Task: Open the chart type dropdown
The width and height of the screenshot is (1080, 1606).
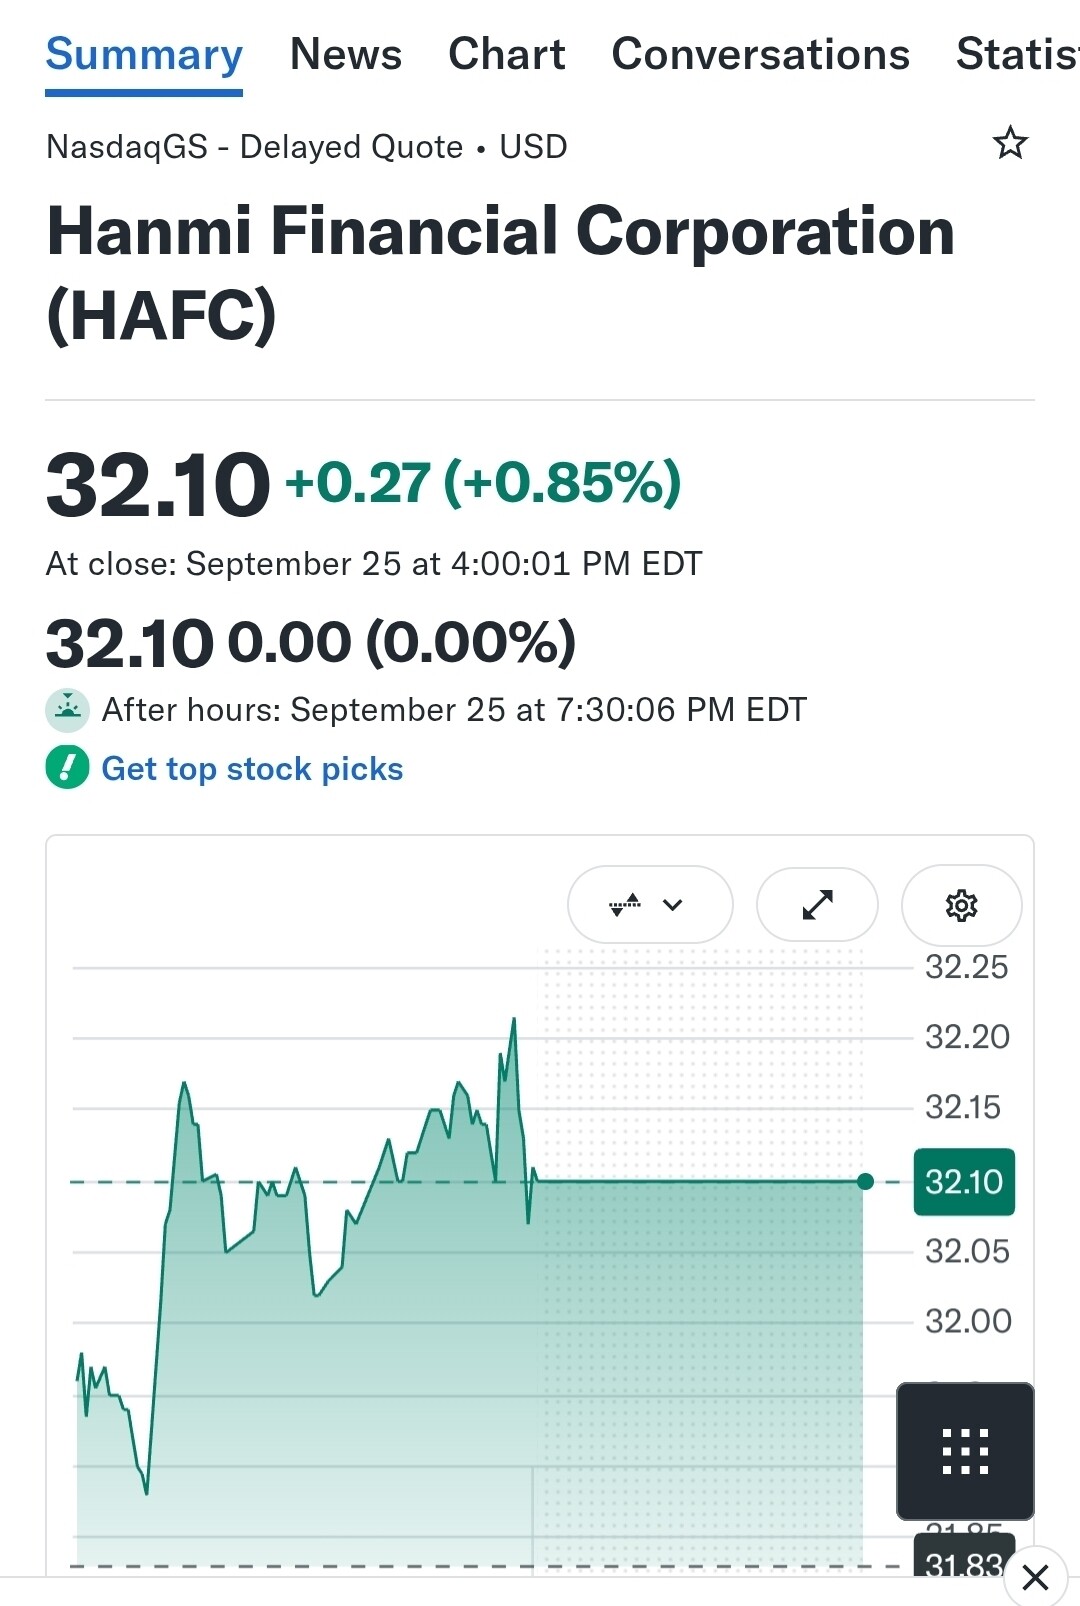Action: [650, 905]
